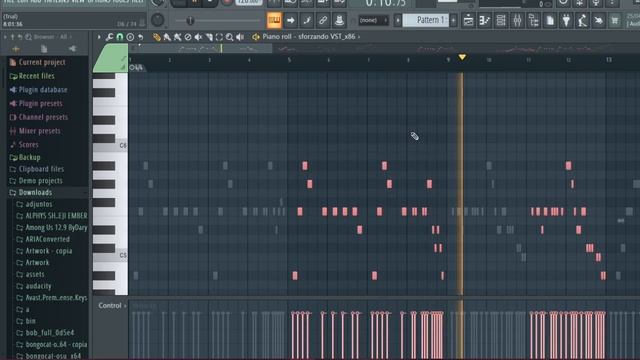Open Recent files in browser

36,76
